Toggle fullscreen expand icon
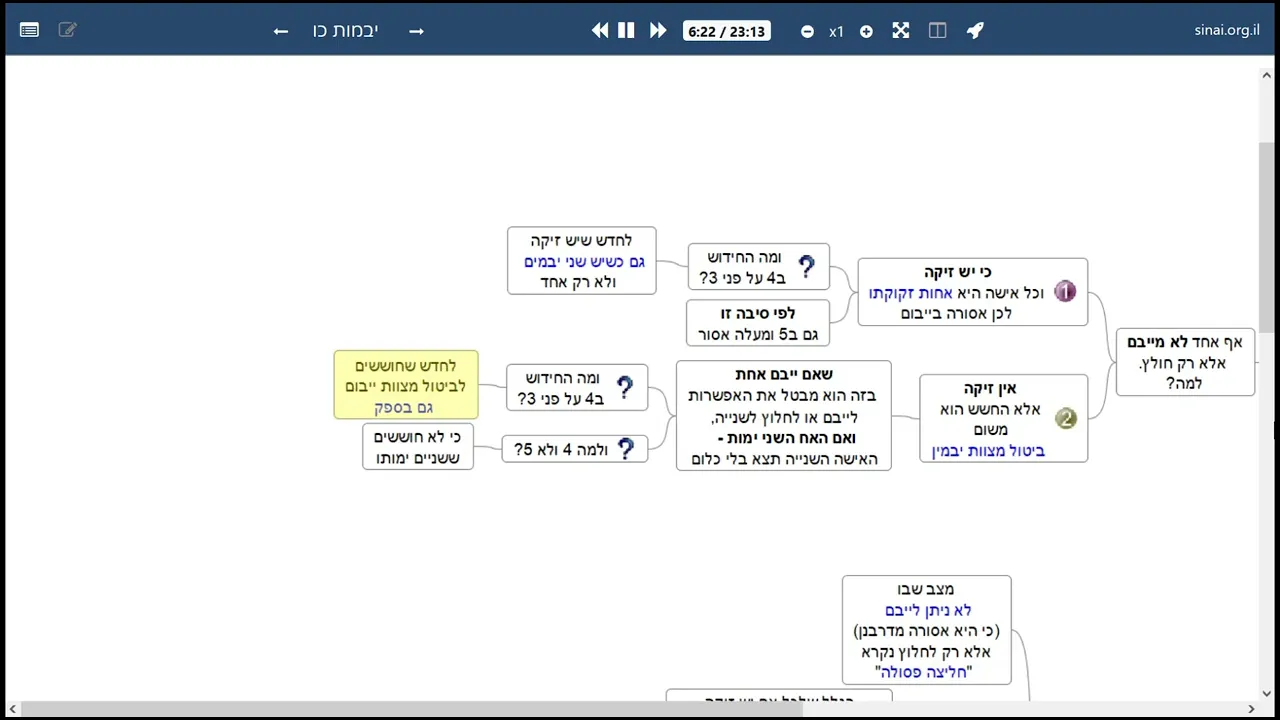The width and height of the screenshot is (1280, 720). [901, 31]
